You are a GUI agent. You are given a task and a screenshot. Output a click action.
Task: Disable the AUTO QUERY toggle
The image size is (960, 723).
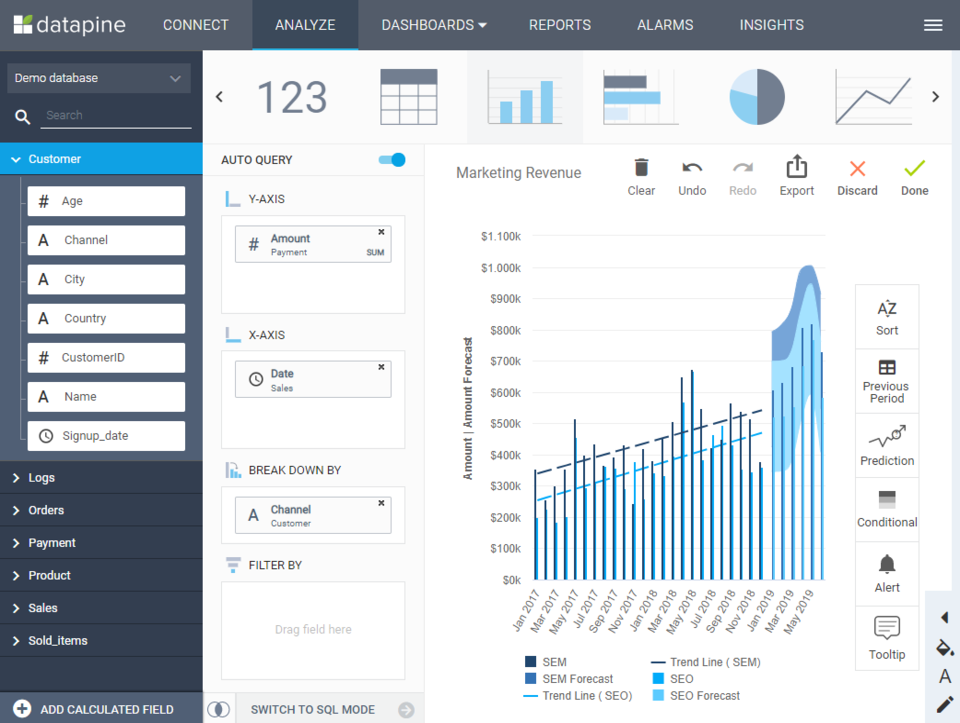pos(391,159)
